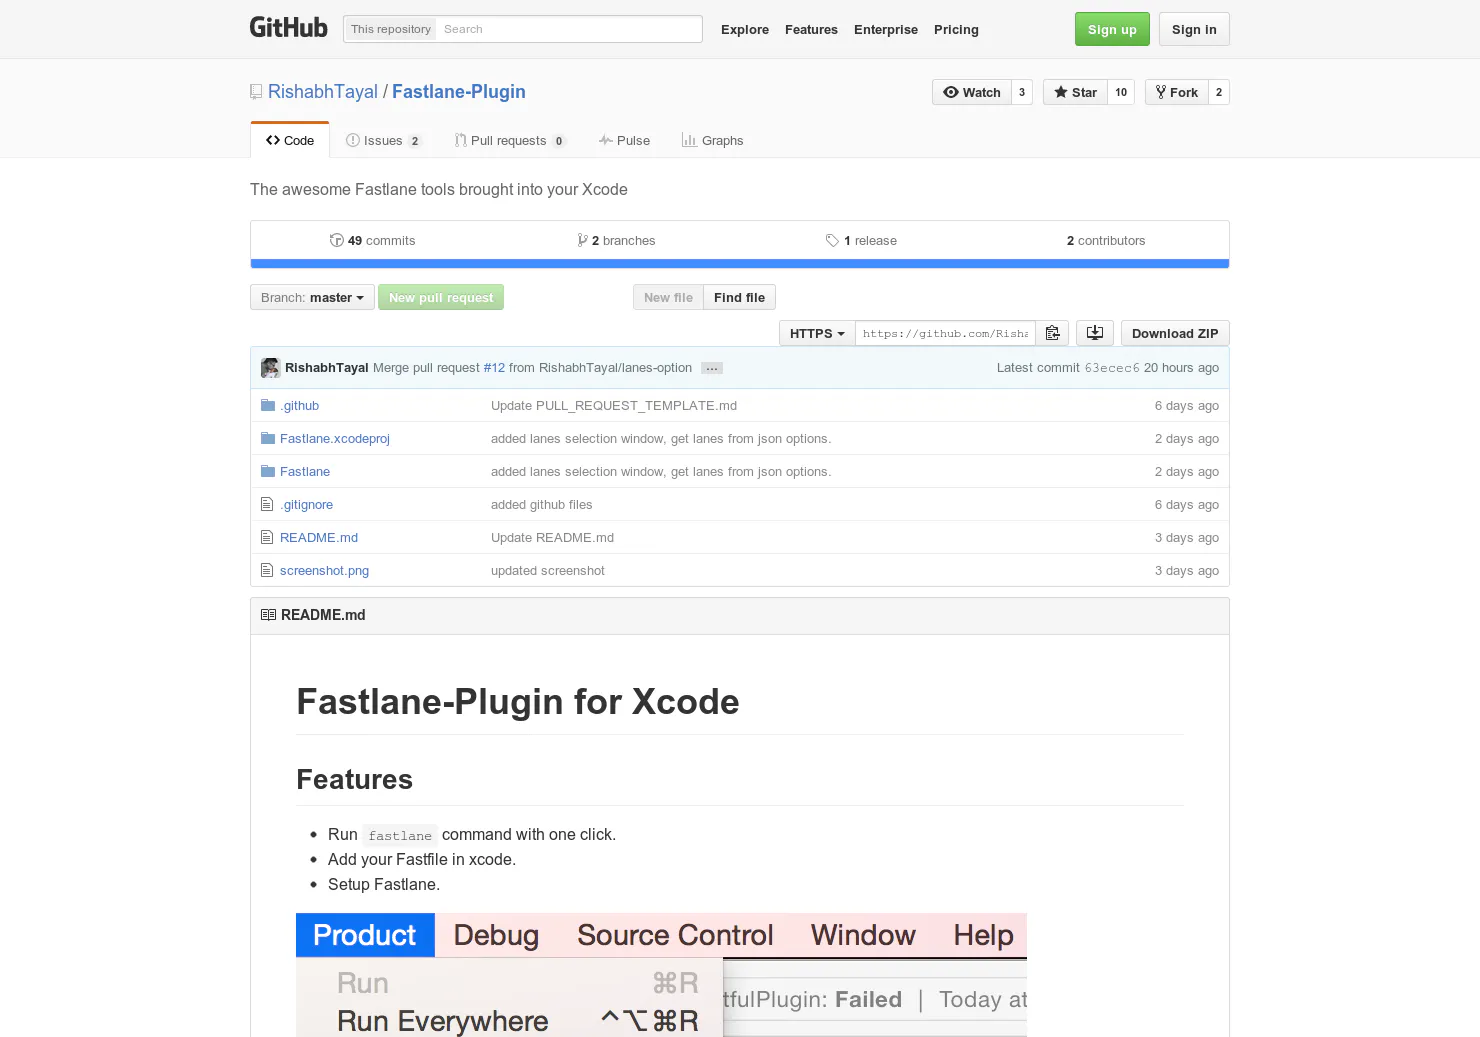This screenshot has width=1480, height=1037.
Task: Click the GitHub logo
Action: [x=288, y=28]
